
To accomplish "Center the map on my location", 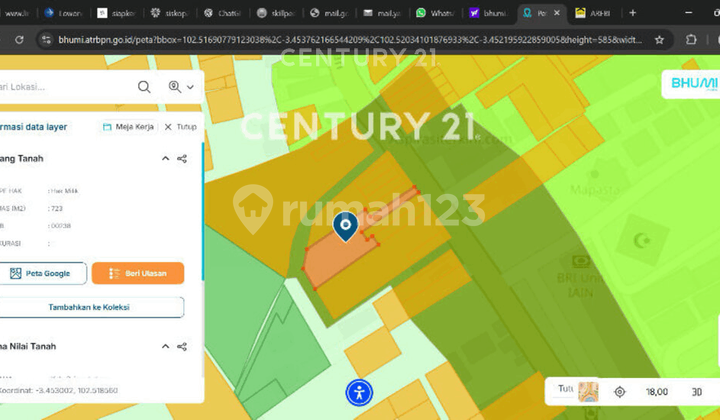I will click(x=619, y=392).
